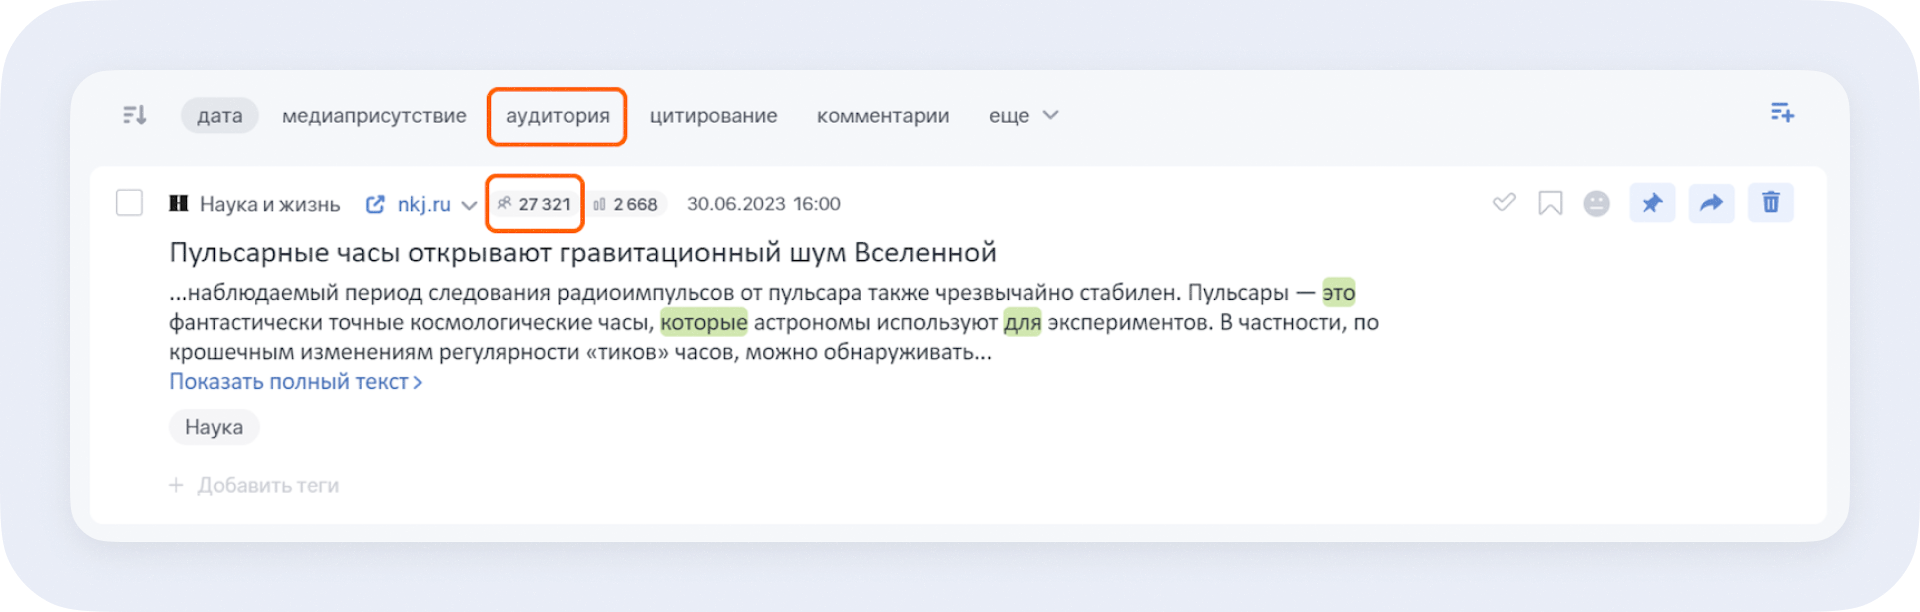Expand the nkj.ru source chevron

click(x=469, y=205)
